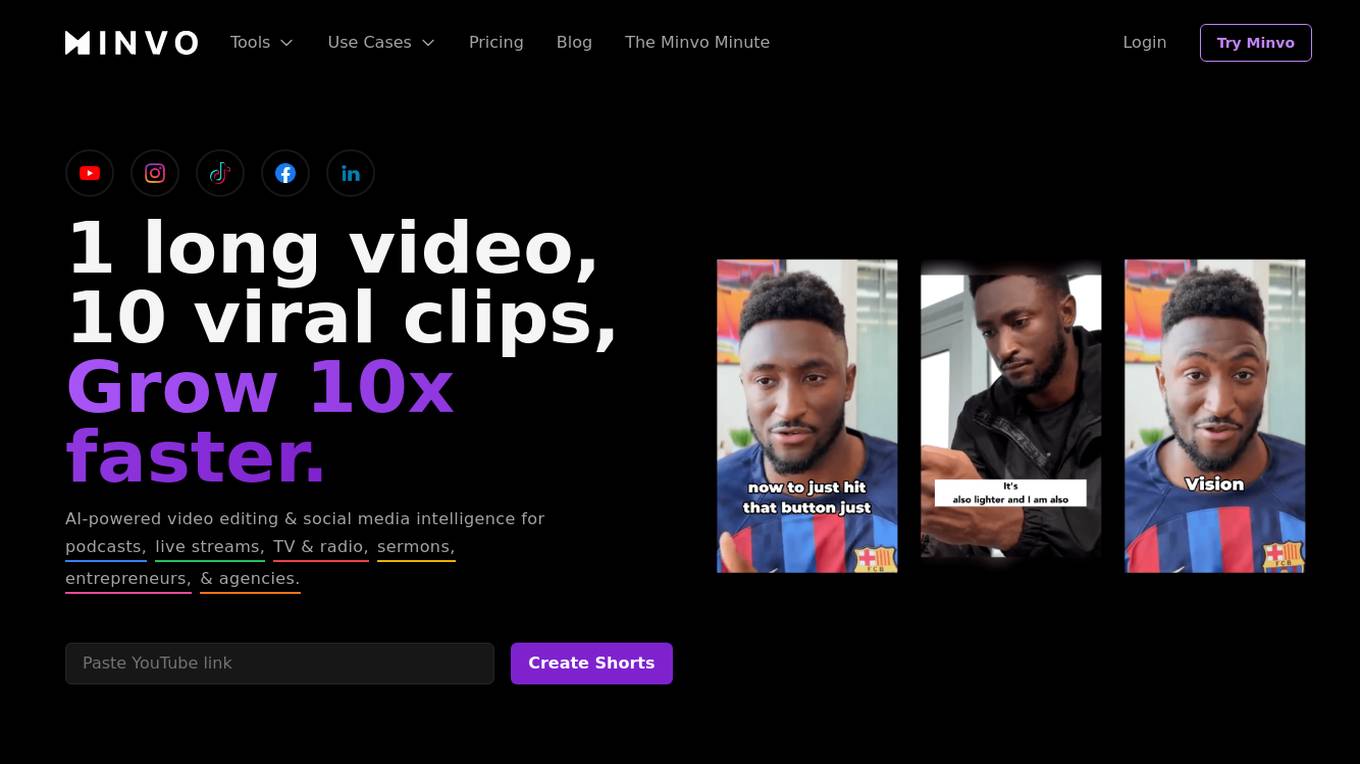Open the YouTube social icon
The height and width of the screenshot is (764, 1360).
(90, 173)
